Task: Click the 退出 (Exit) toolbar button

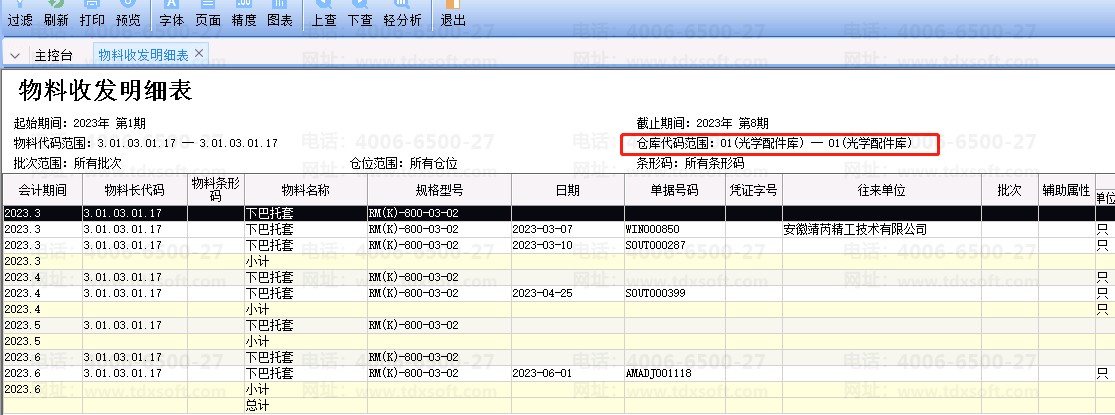Action: pyautogui.click(x=453, y=14)
